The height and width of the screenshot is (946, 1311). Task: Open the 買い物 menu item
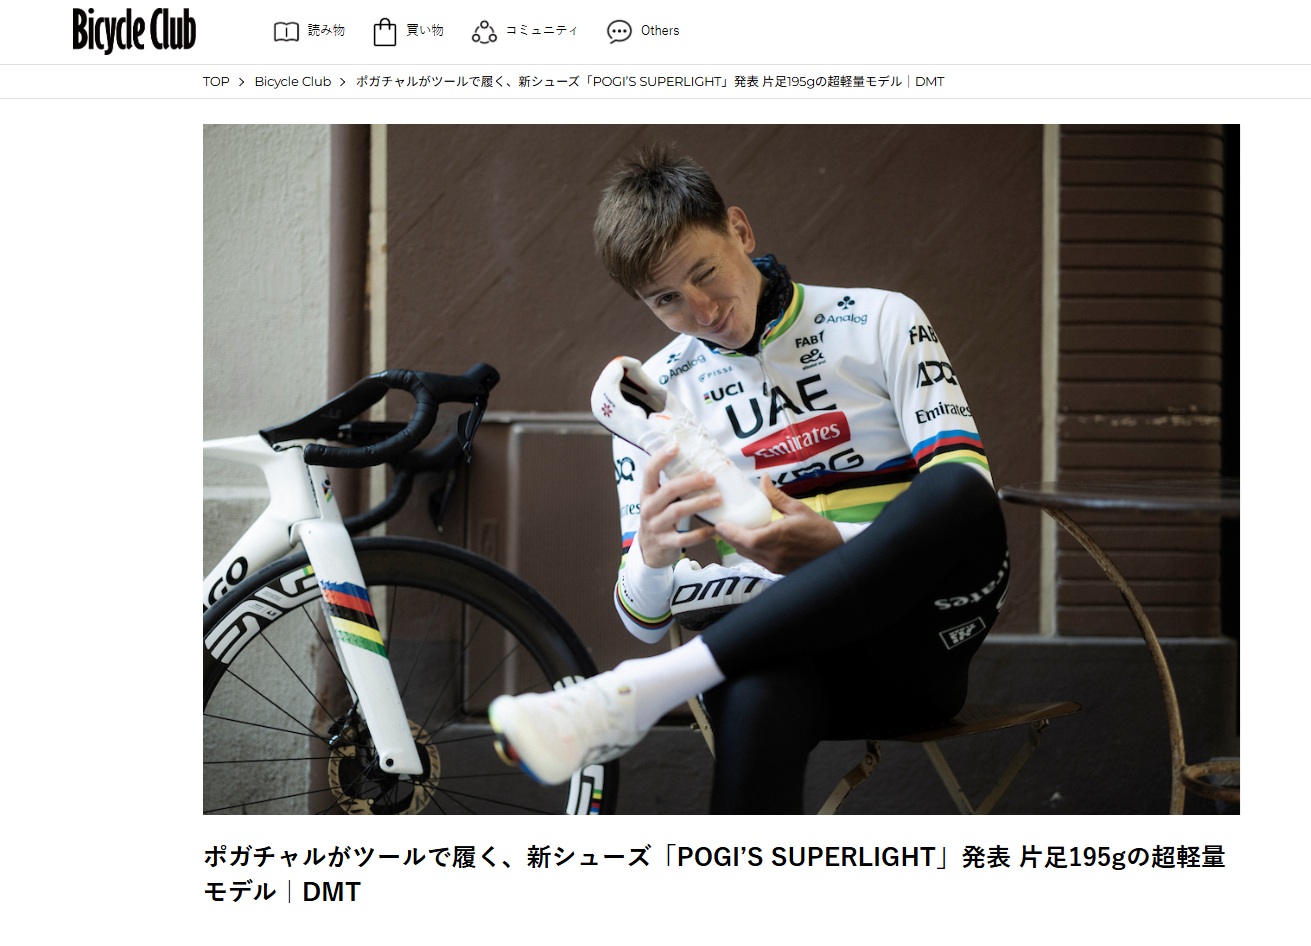(425, 31)
